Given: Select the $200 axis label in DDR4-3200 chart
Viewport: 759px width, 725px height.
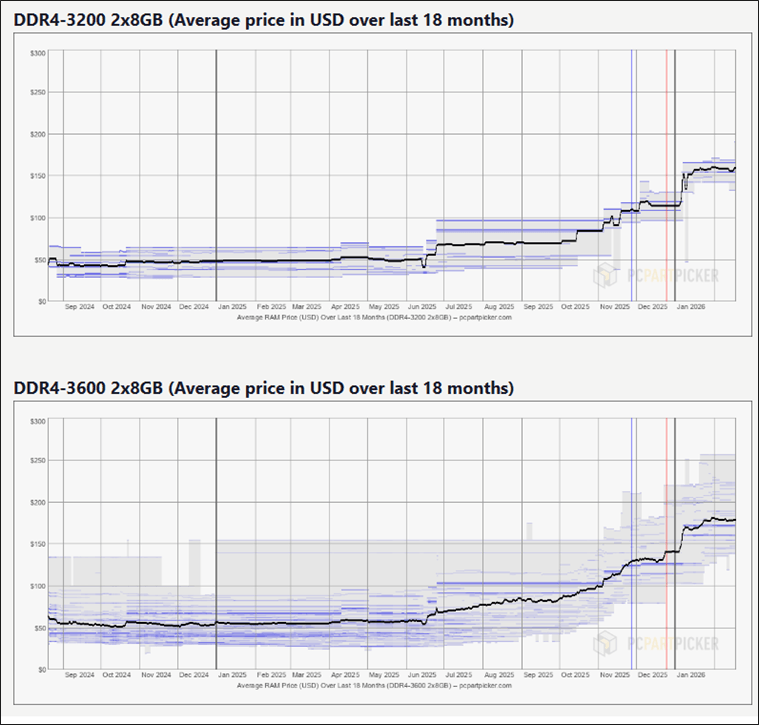Looking at the screenshot, I should pyautogui.click(x=38, y=135).
